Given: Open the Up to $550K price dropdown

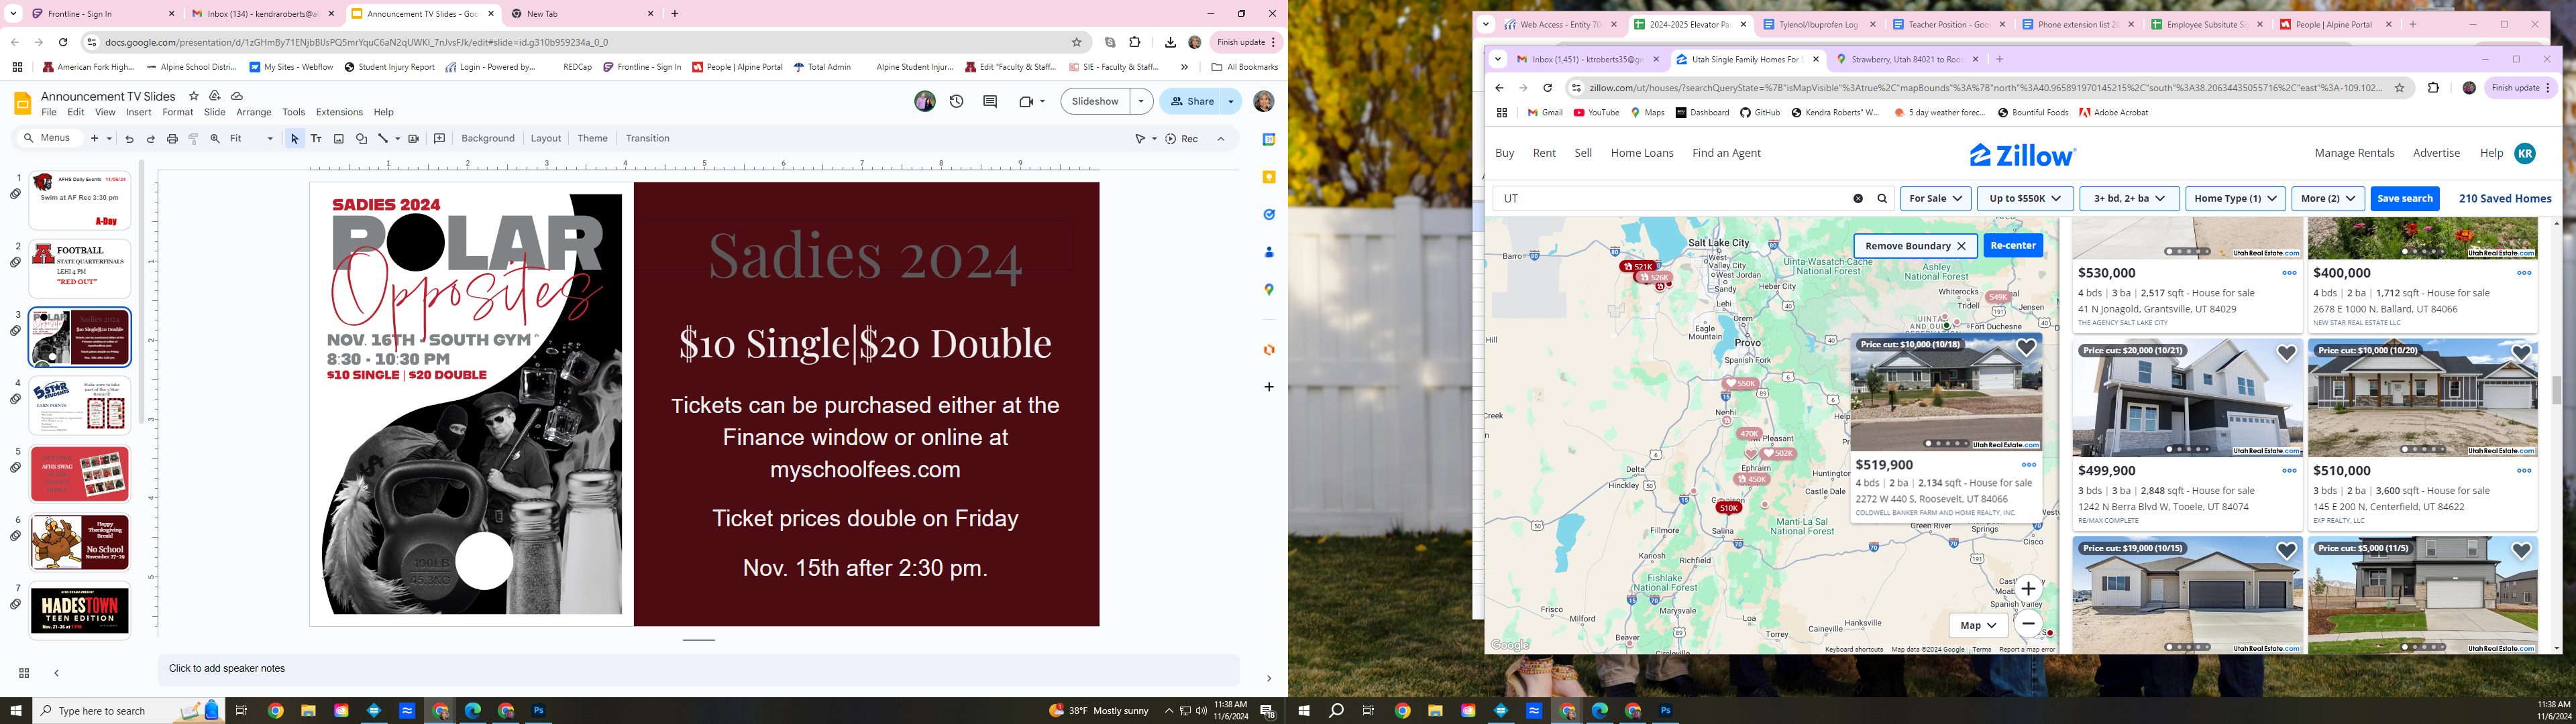Looking at the screenshot, I should [2024, 199].
